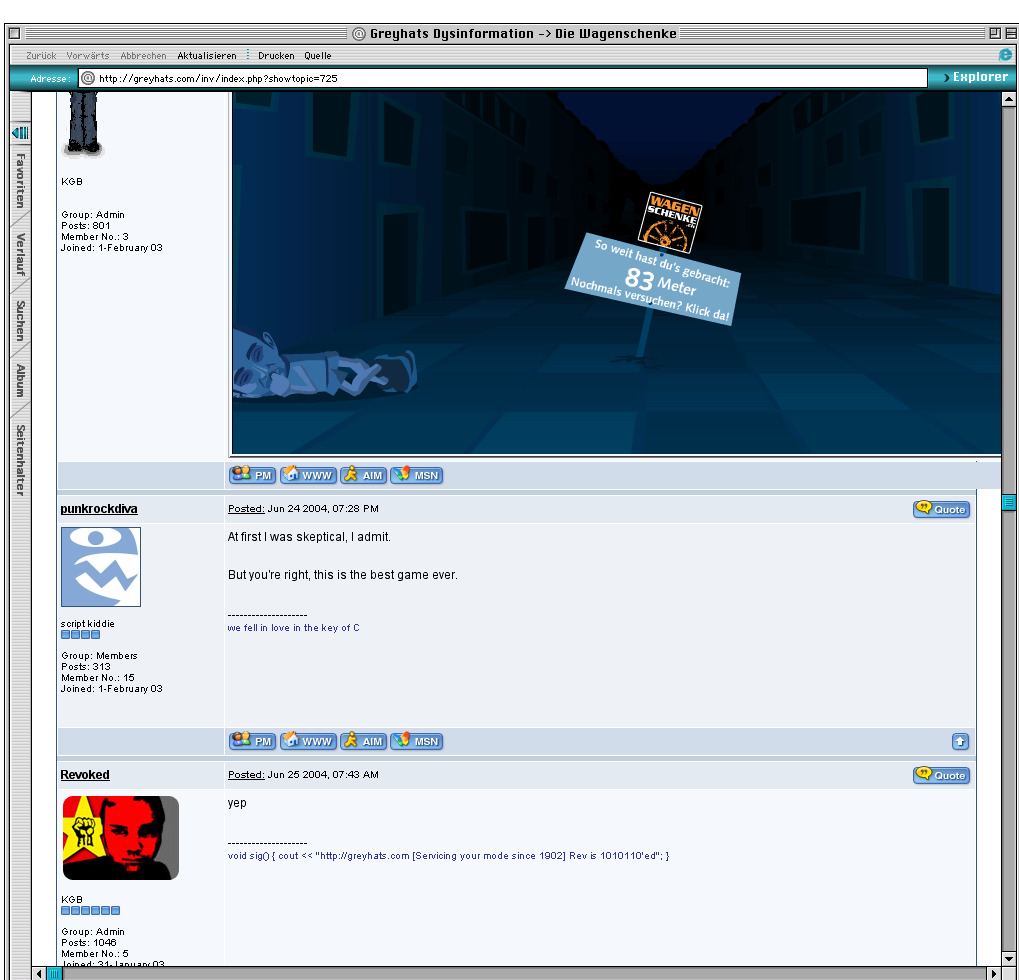Click Revoked's 'void sig()' signature text
The width and height of the screenshot is (1019, 980).
pos(448,856)
